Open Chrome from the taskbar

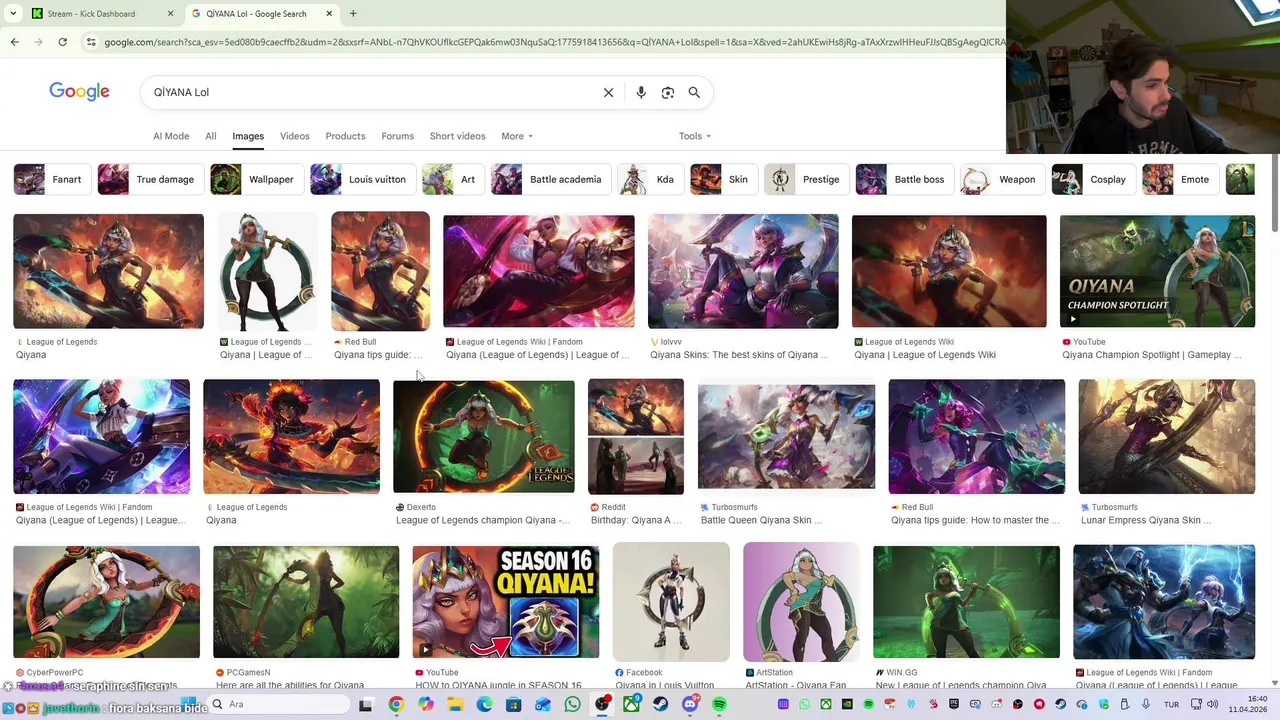click(396, 704)
